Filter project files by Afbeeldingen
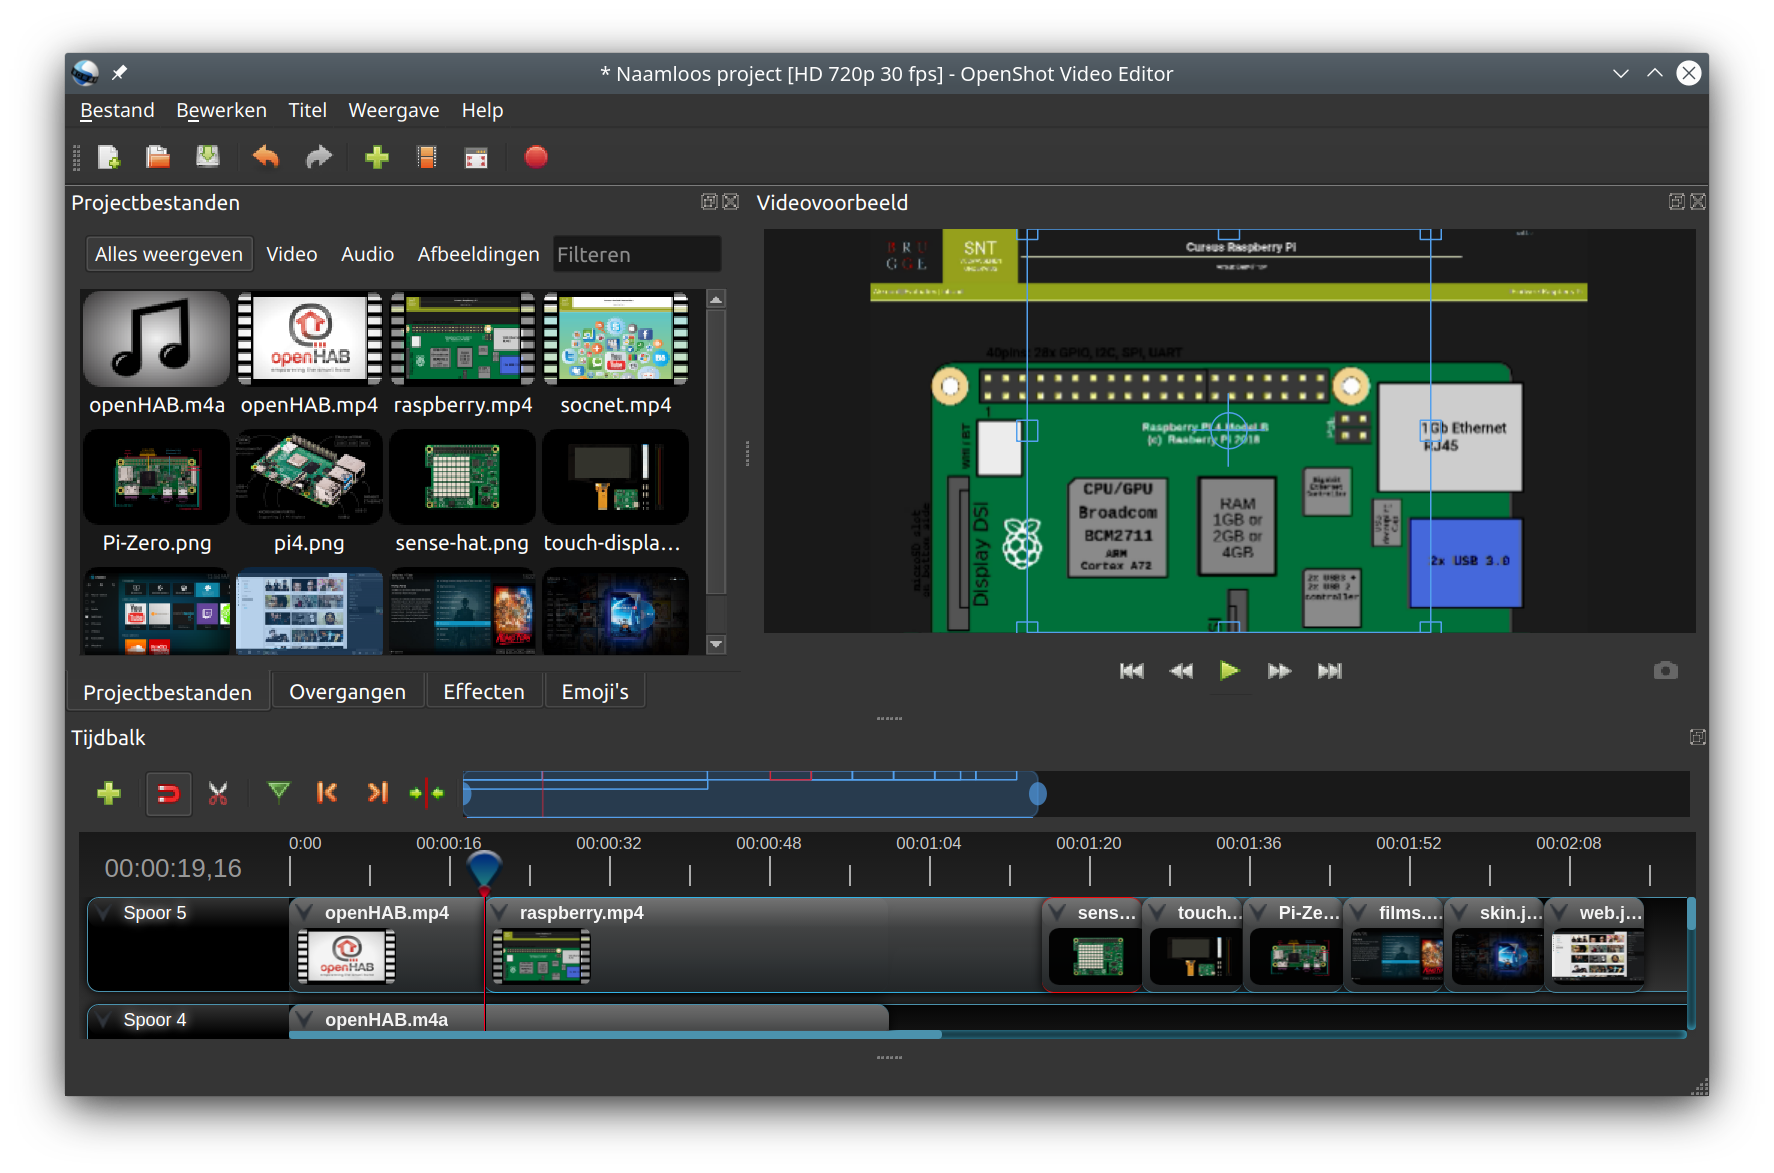 478,254
